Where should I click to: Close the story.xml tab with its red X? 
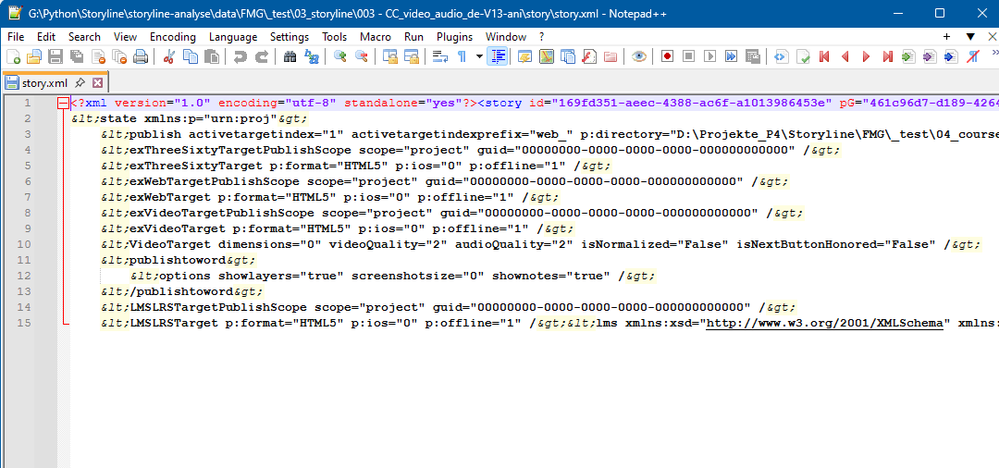(97, 83)
